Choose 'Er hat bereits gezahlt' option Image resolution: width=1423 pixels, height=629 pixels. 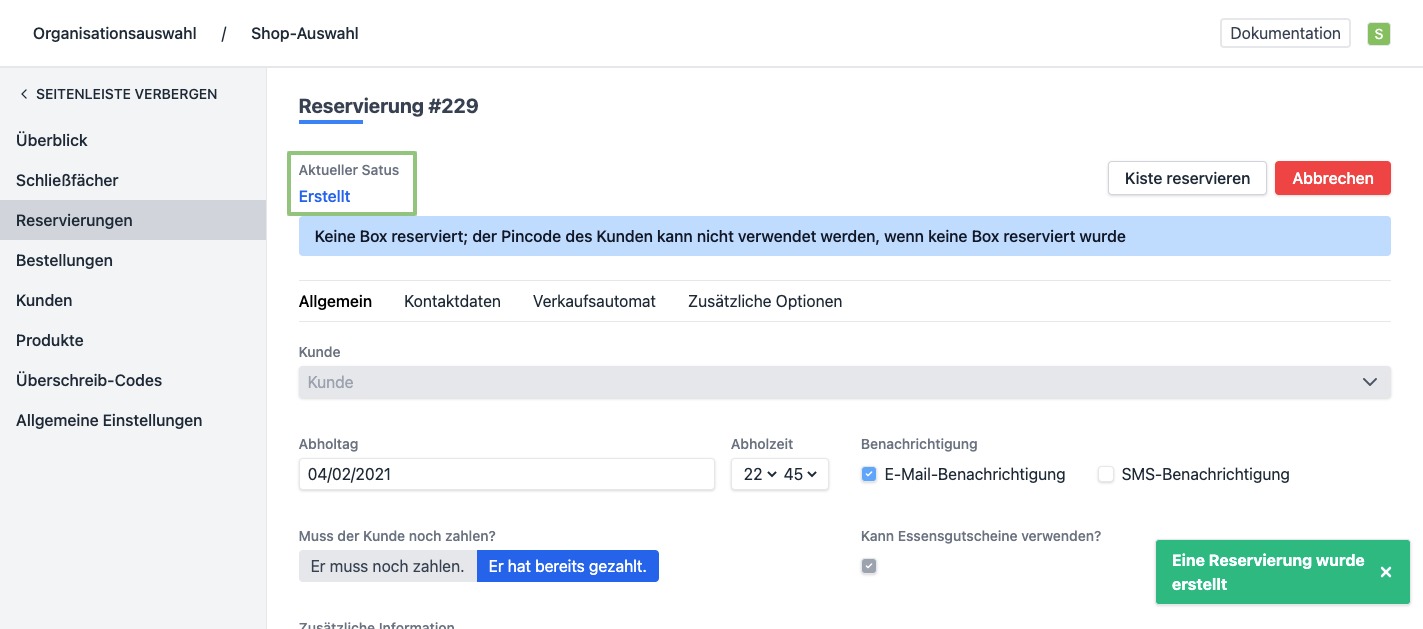tap(567, 566)
